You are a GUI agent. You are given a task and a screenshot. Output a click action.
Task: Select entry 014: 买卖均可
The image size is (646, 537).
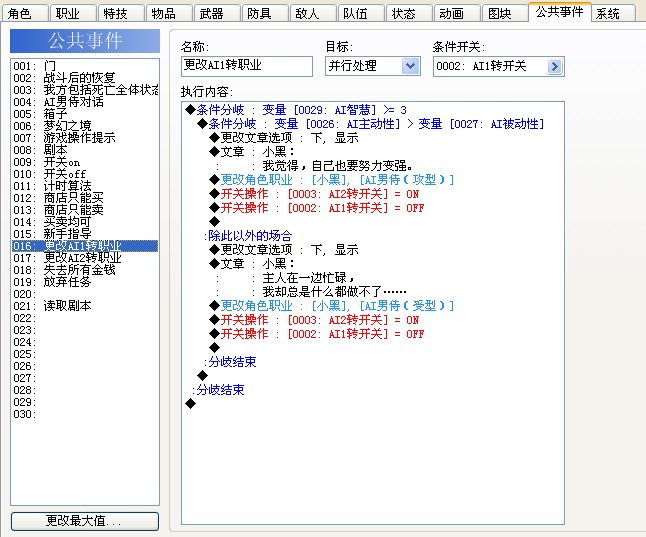84,222
